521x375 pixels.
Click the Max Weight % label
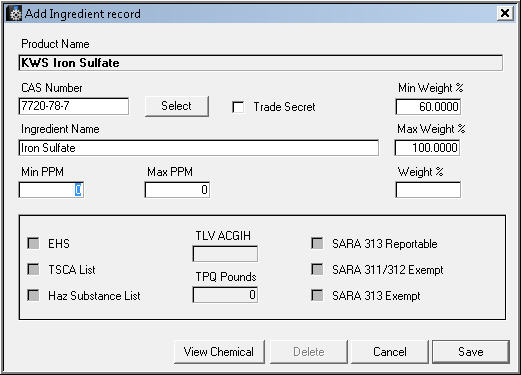tap(431, 129)
